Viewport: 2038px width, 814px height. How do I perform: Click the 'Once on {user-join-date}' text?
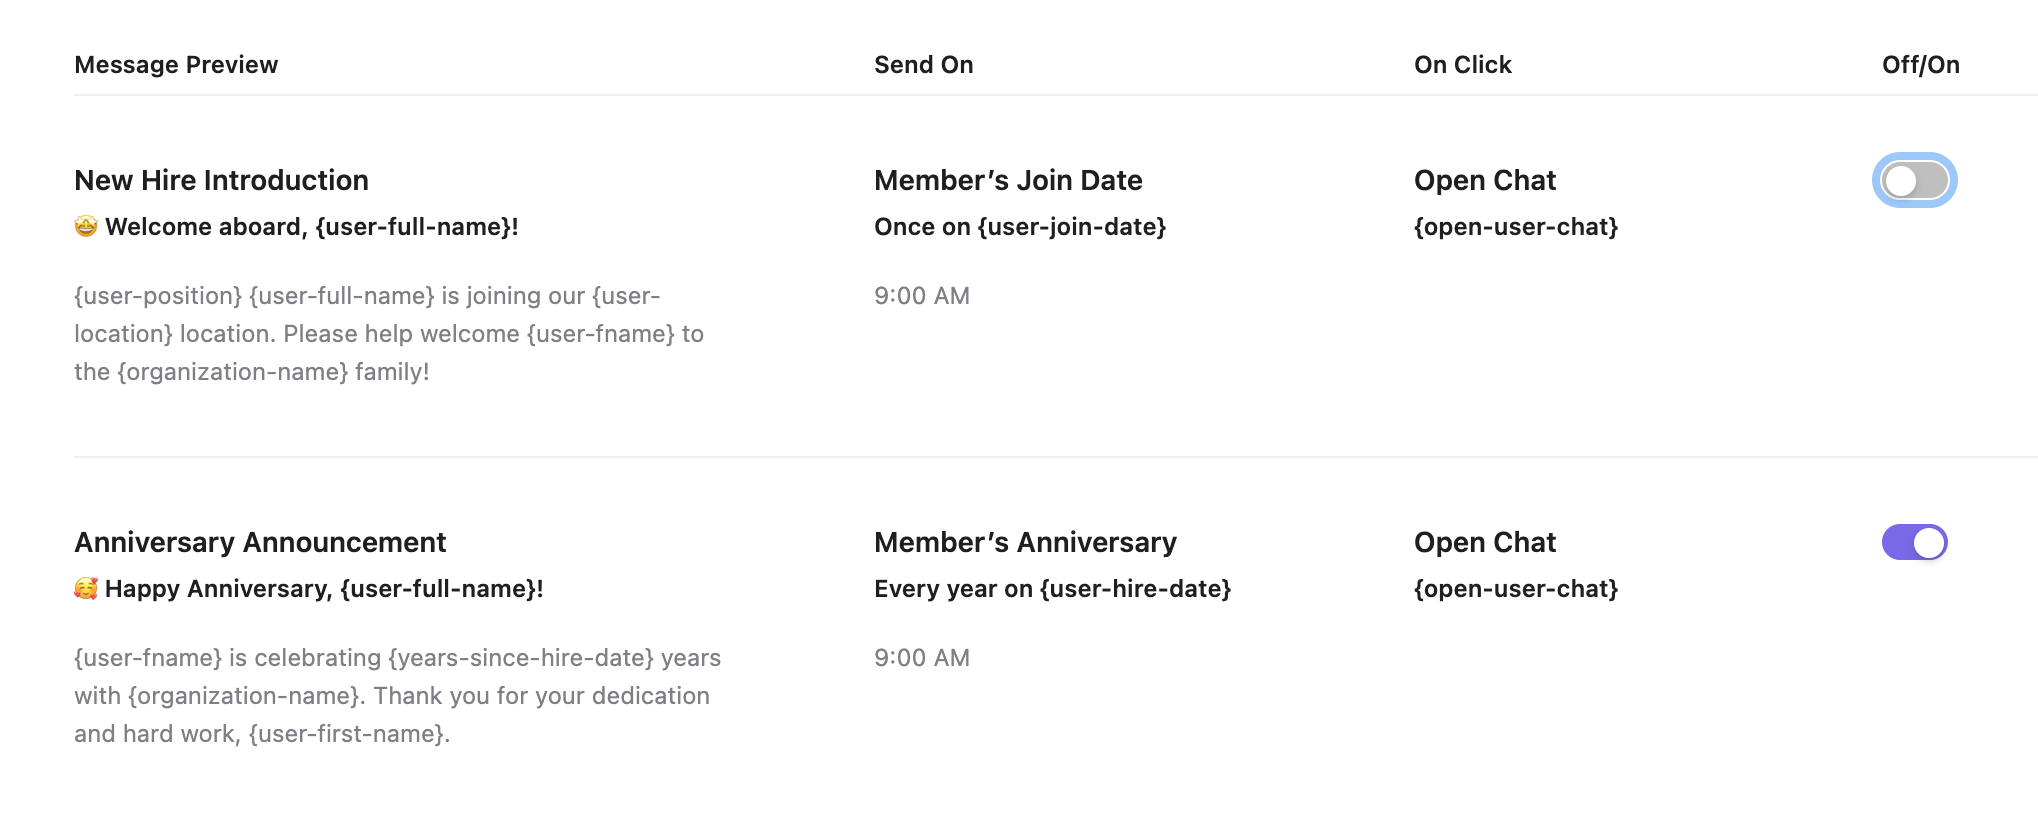point(1020,227)
